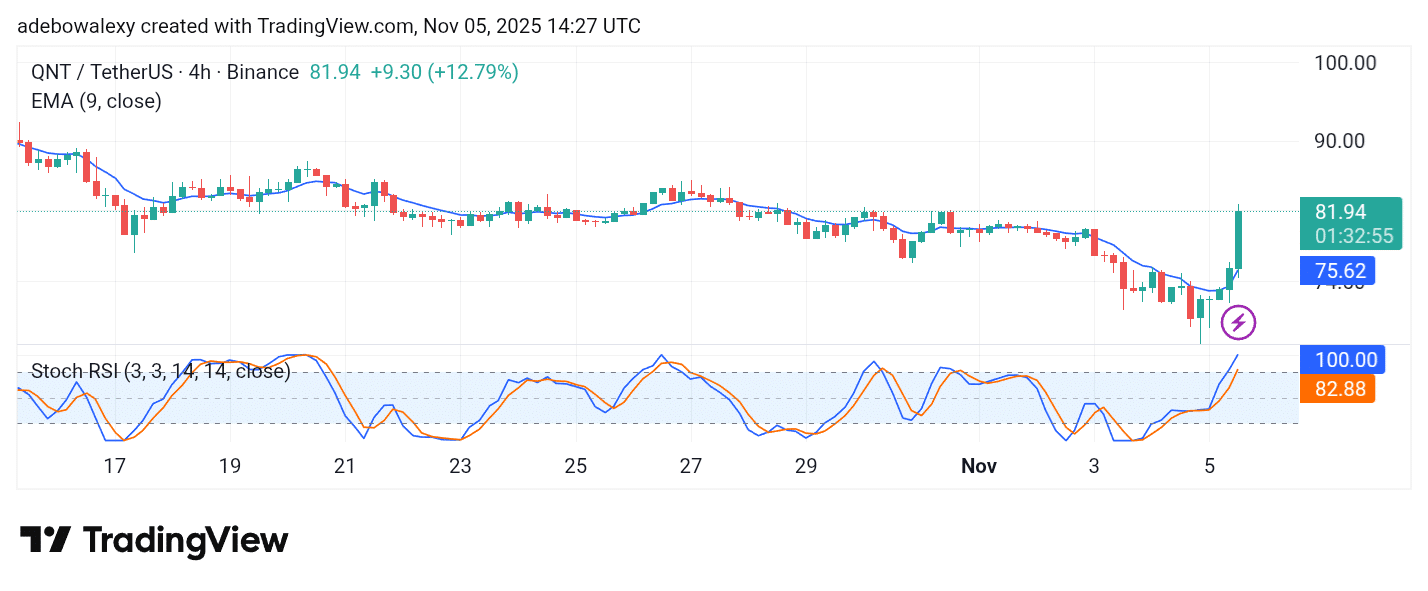
Task: Click the 90.00 mark on price scale
Action: click(x=1339, y=141)
